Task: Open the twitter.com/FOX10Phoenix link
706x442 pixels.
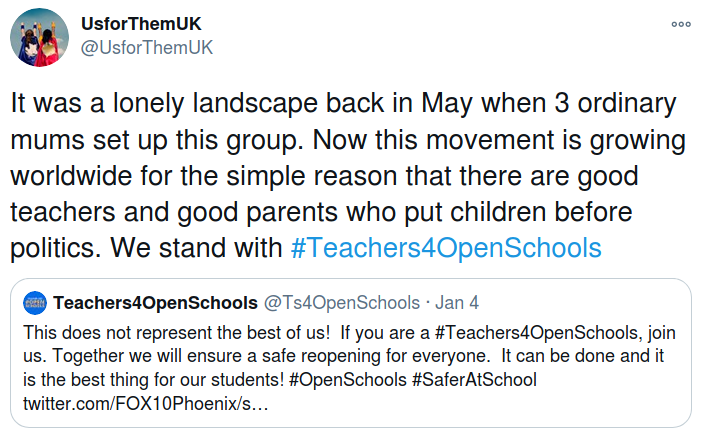Action: click(145, 404)
